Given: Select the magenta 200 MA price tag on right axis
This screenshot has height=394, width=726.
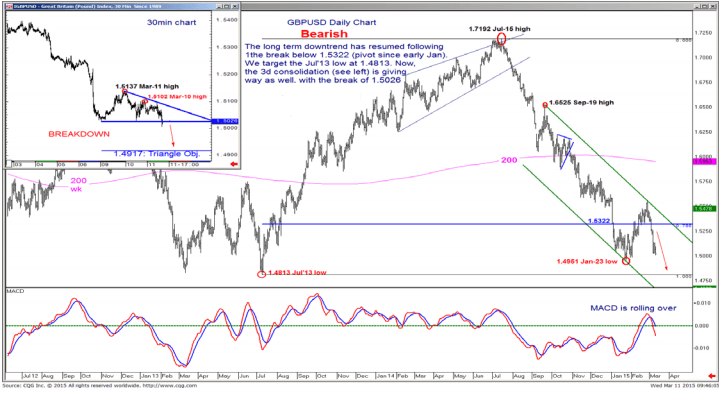Looking at the screenshot, I should point(704,161).
